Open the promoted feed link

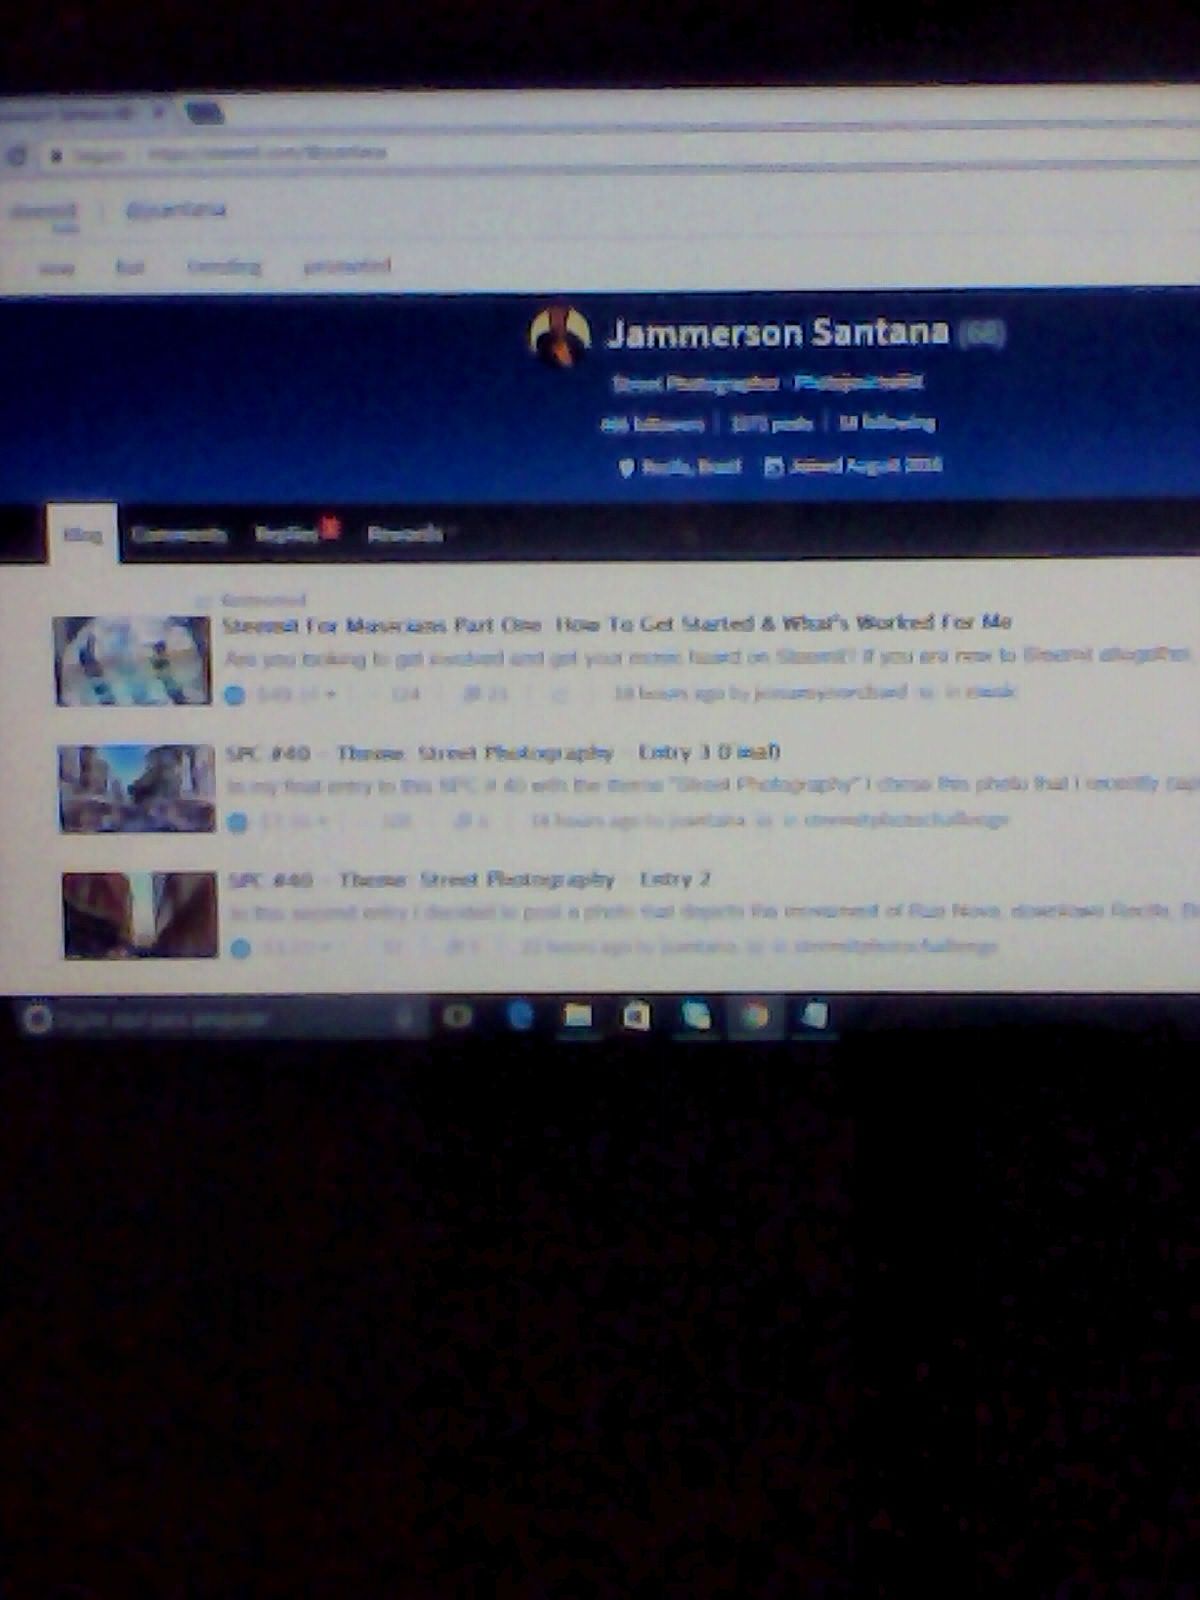[346, 265]
